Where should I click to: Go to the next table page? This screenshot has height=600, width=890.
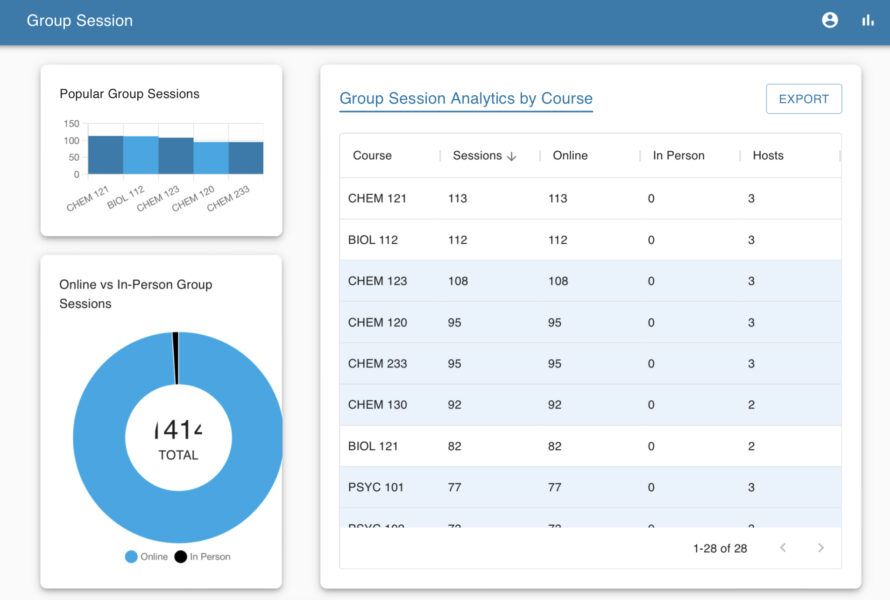point(821,548)
